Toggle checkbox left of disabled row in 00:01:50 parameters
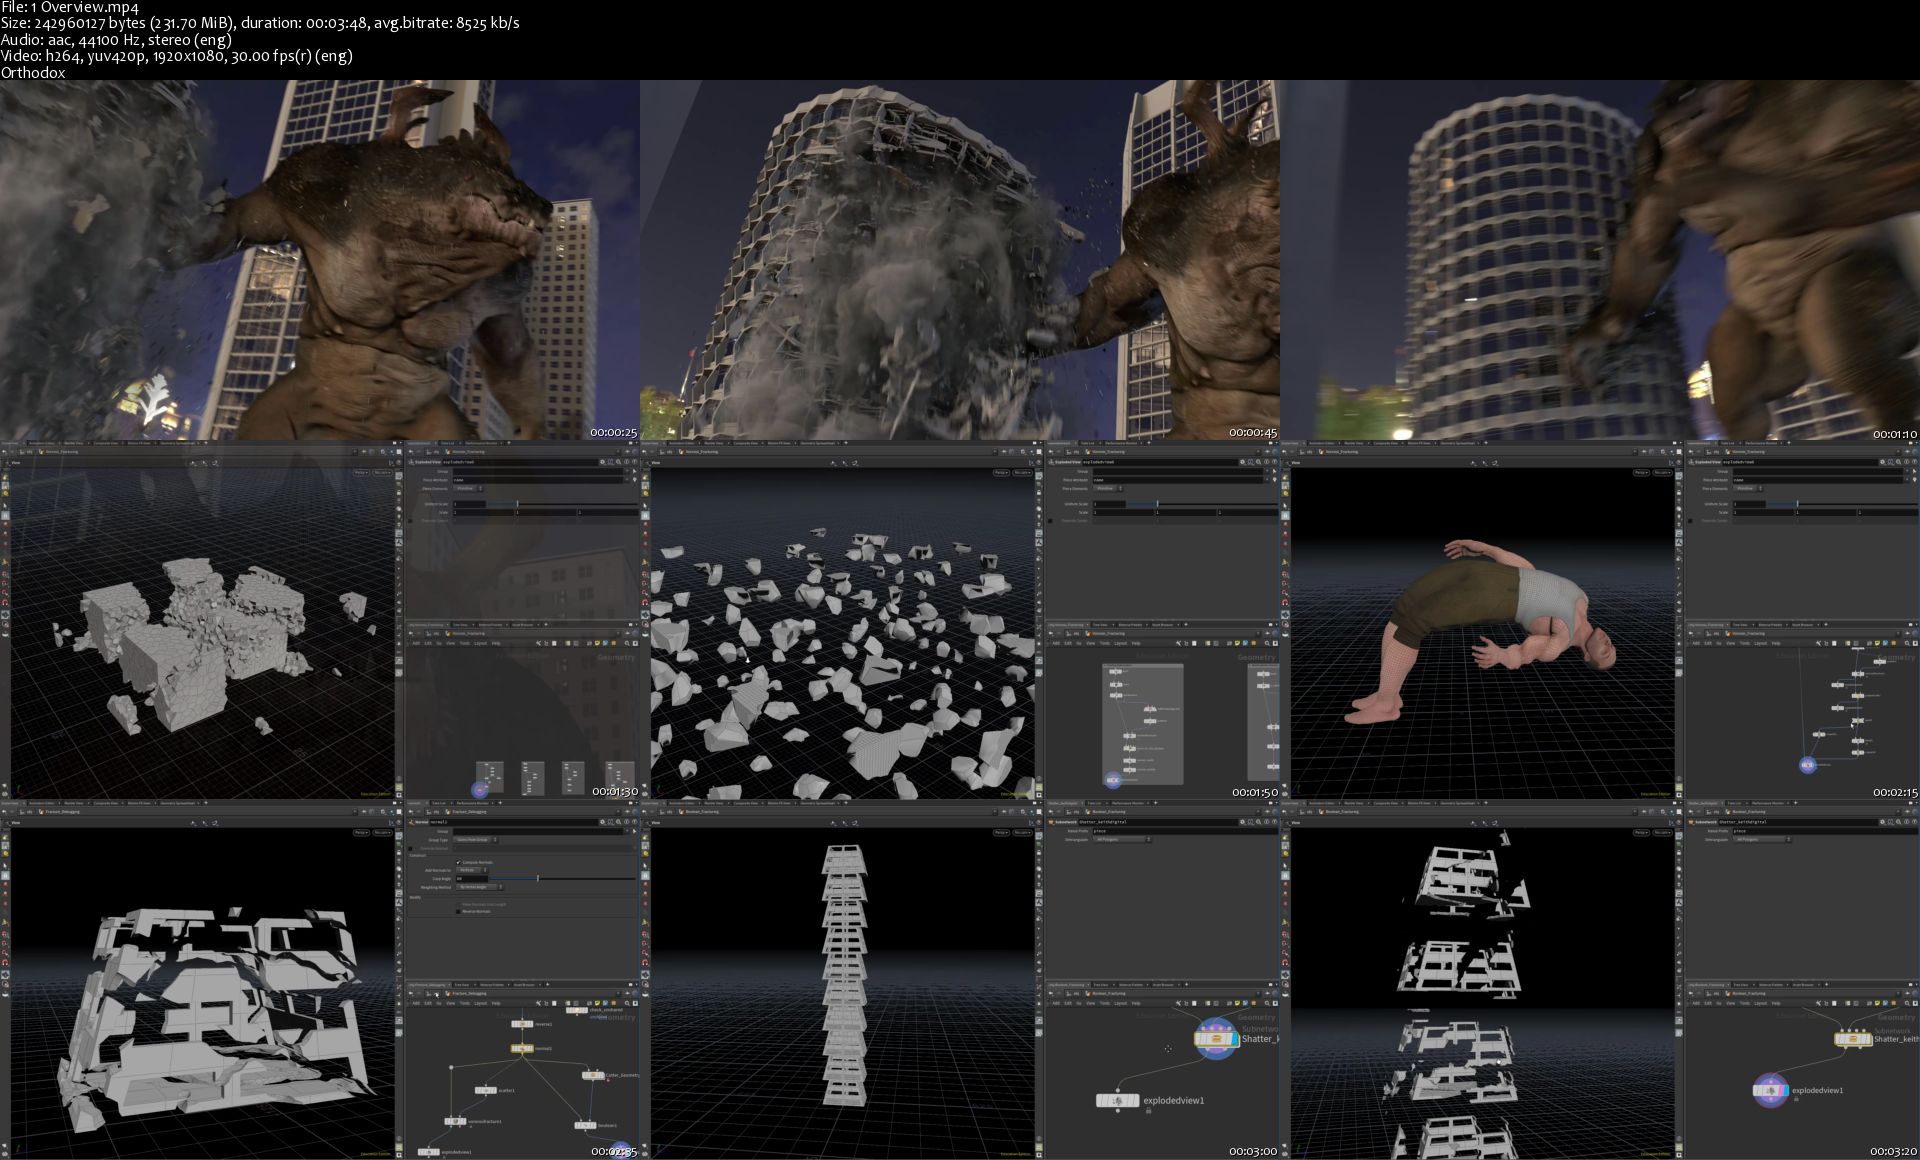This screenshot has width=1920, height=1160. pos(1050,521)
